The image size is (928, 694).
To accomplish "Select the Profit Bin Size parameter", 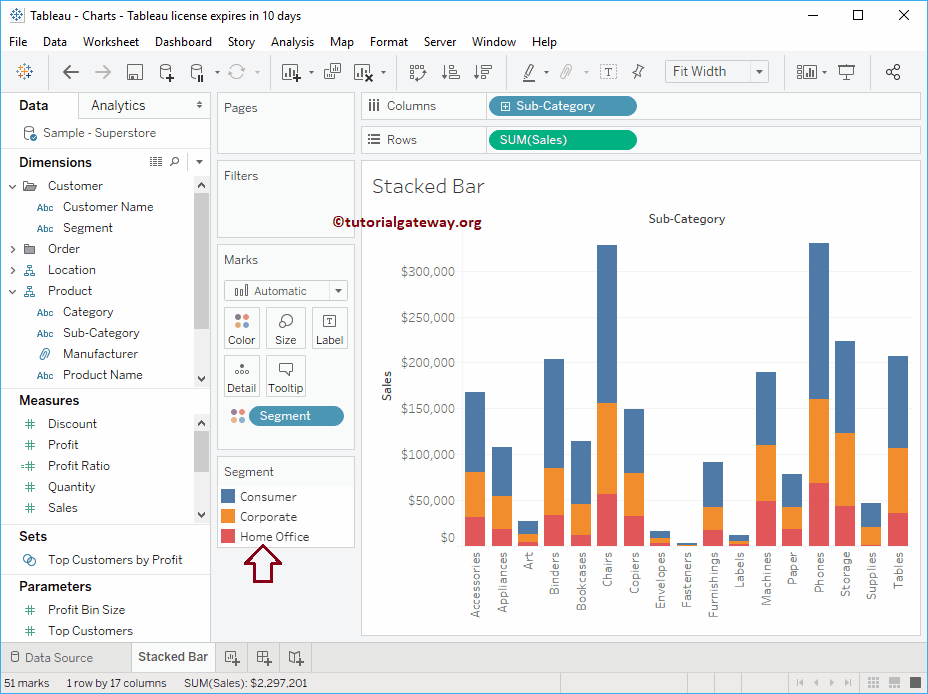I will [86, 609].
